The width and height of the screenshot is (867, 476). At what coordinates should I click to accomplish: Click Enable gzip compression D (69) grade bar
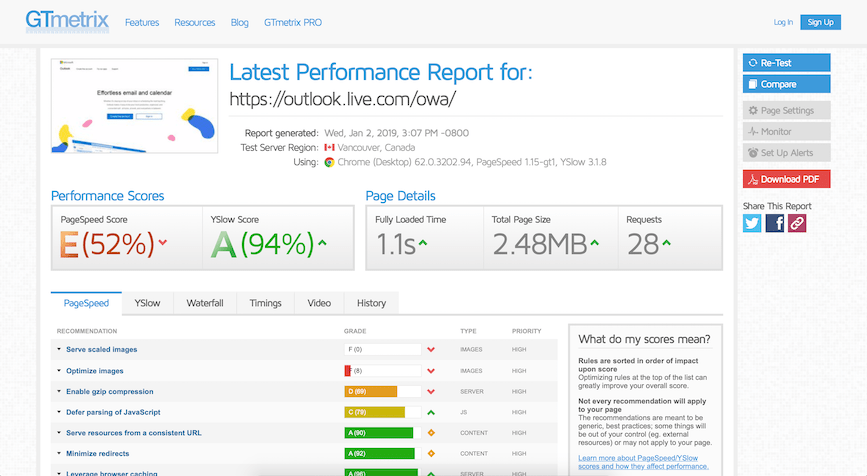383,391
